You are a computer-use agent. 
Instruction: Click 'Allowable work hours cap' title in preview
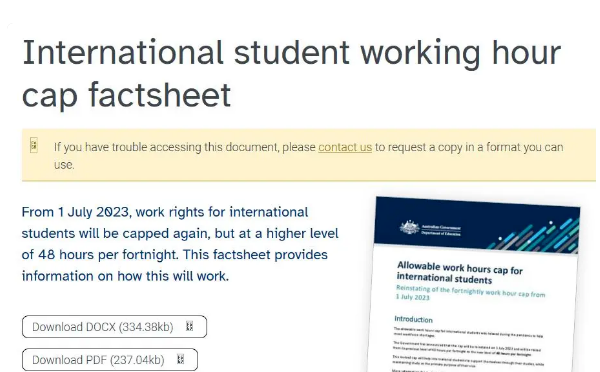(459, 272)
